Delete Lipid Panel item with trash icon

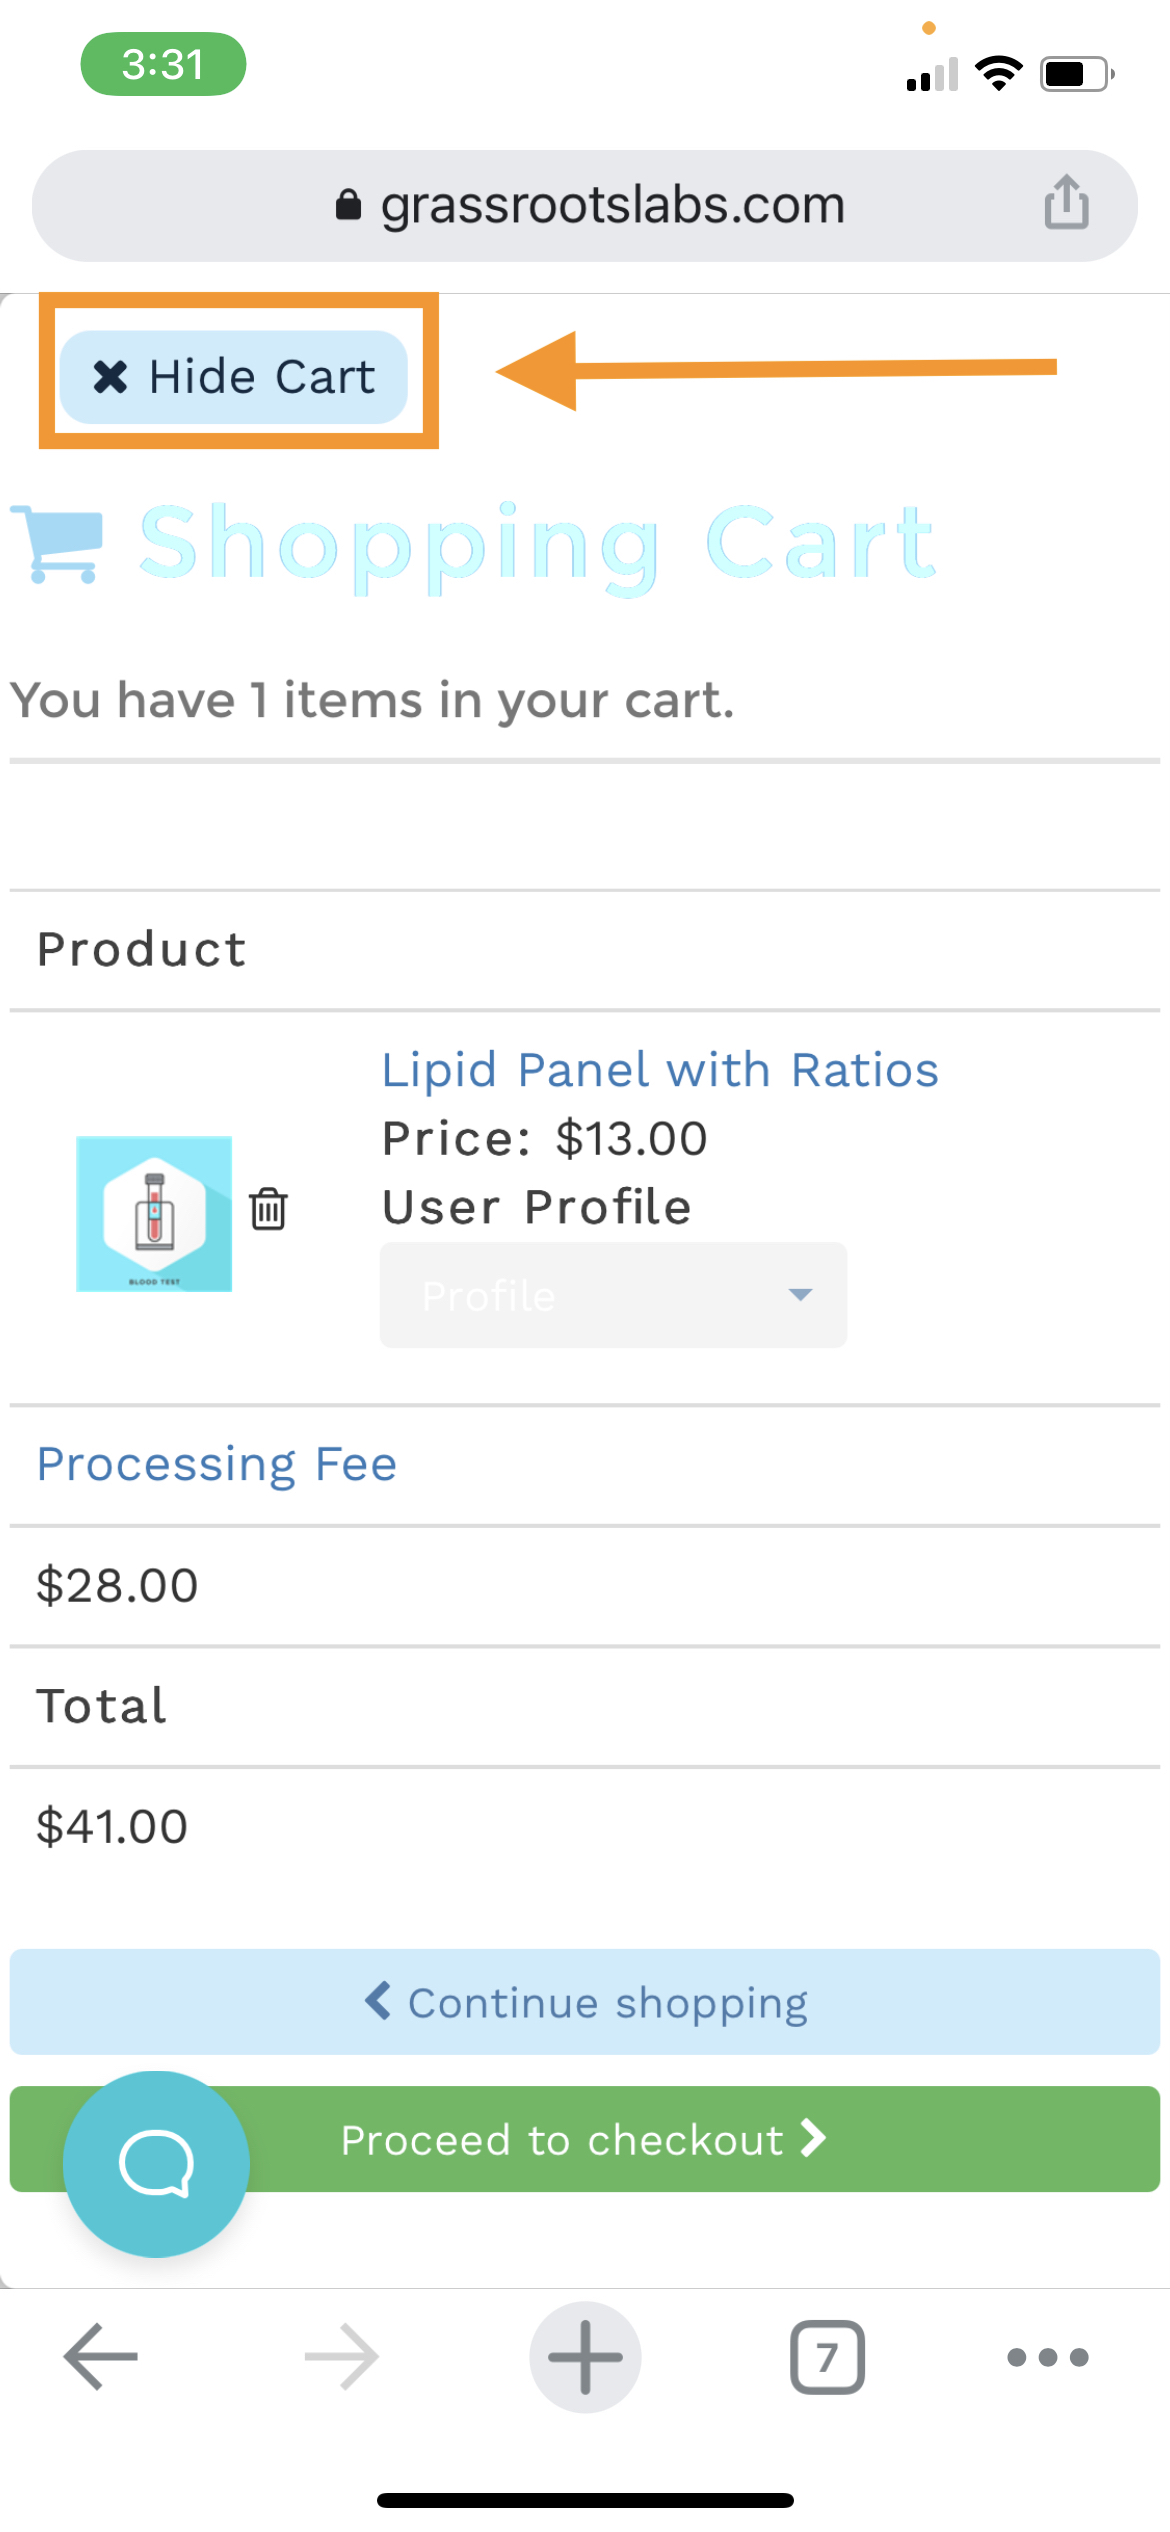pyautogui.click(x=268, y=1208)
